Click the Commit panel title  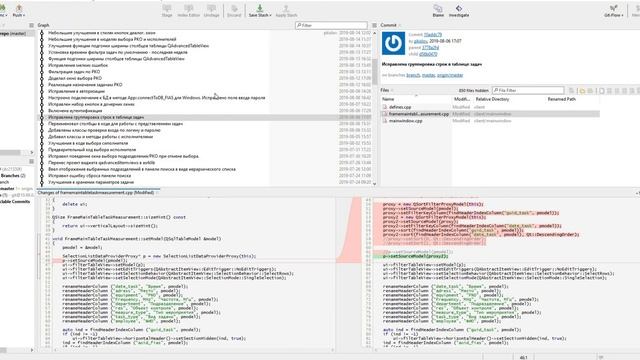click(388, 25)
